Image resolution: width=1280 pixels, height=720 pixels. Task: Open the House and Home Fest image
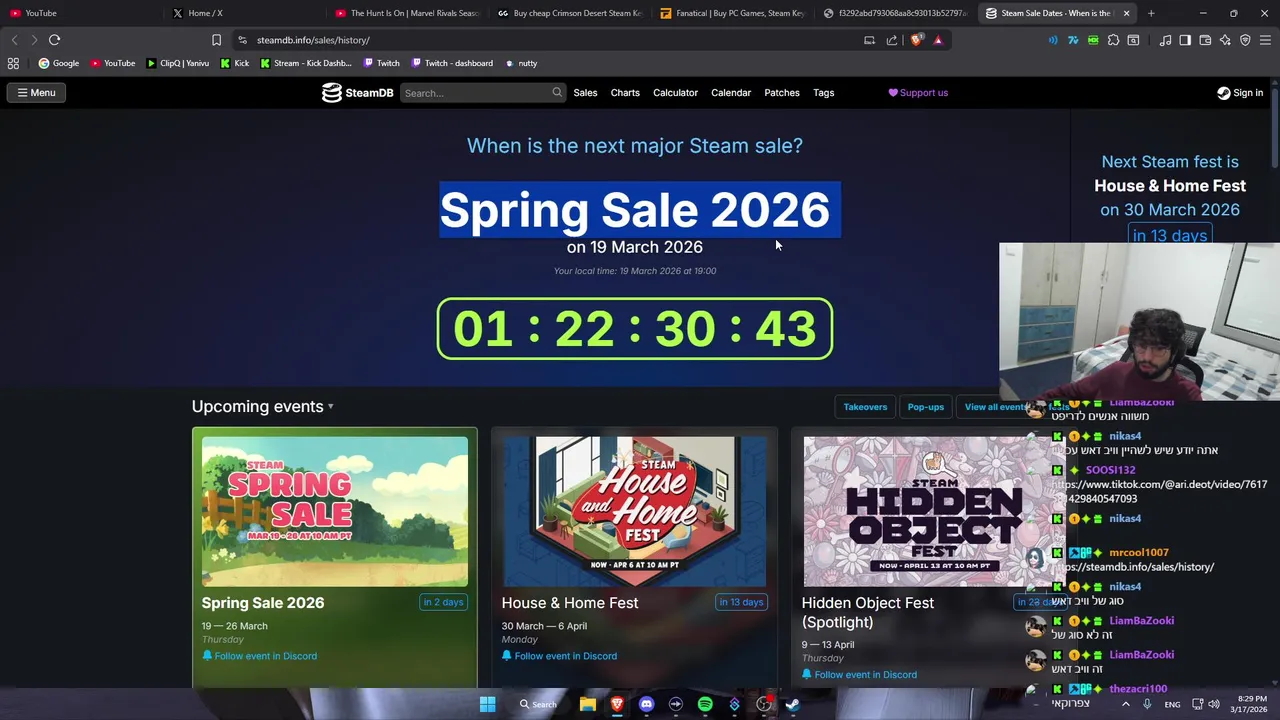(634, 511)
